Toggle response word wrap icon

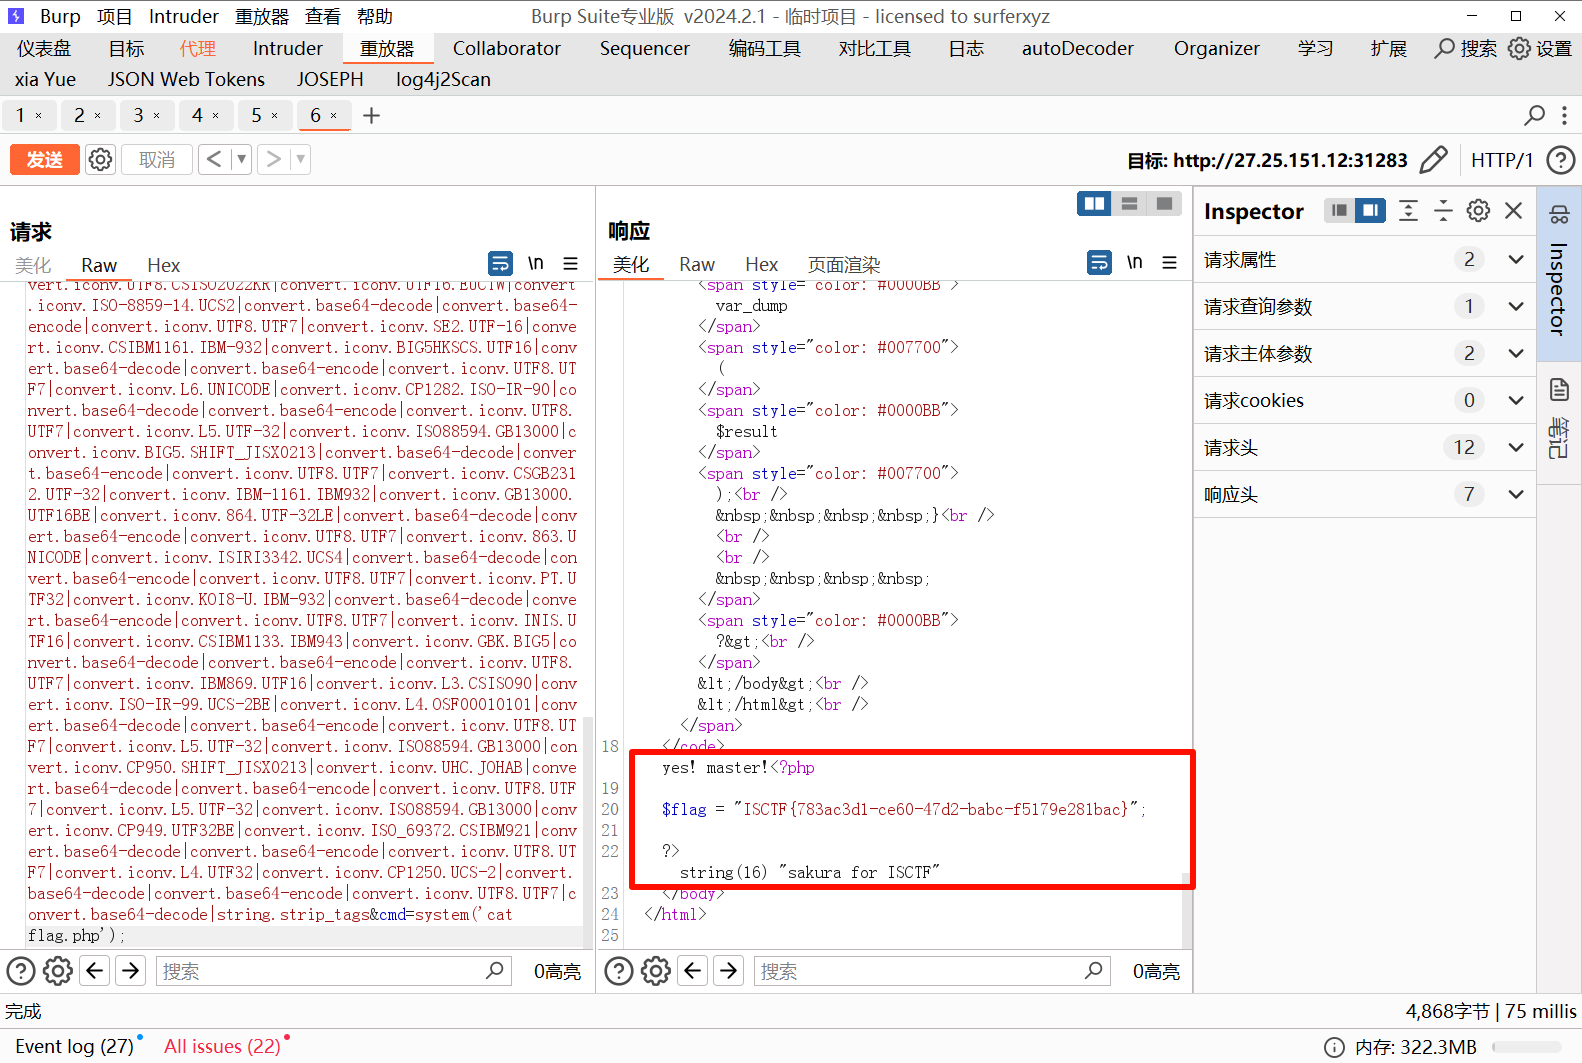[x=1099, y=262]
